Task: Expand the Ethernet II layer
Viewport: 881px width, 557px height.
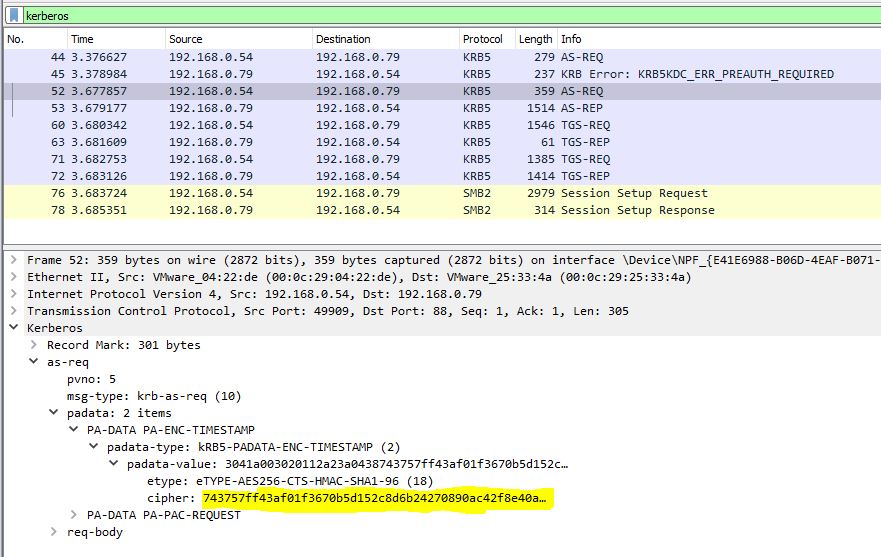Action: 13,277
